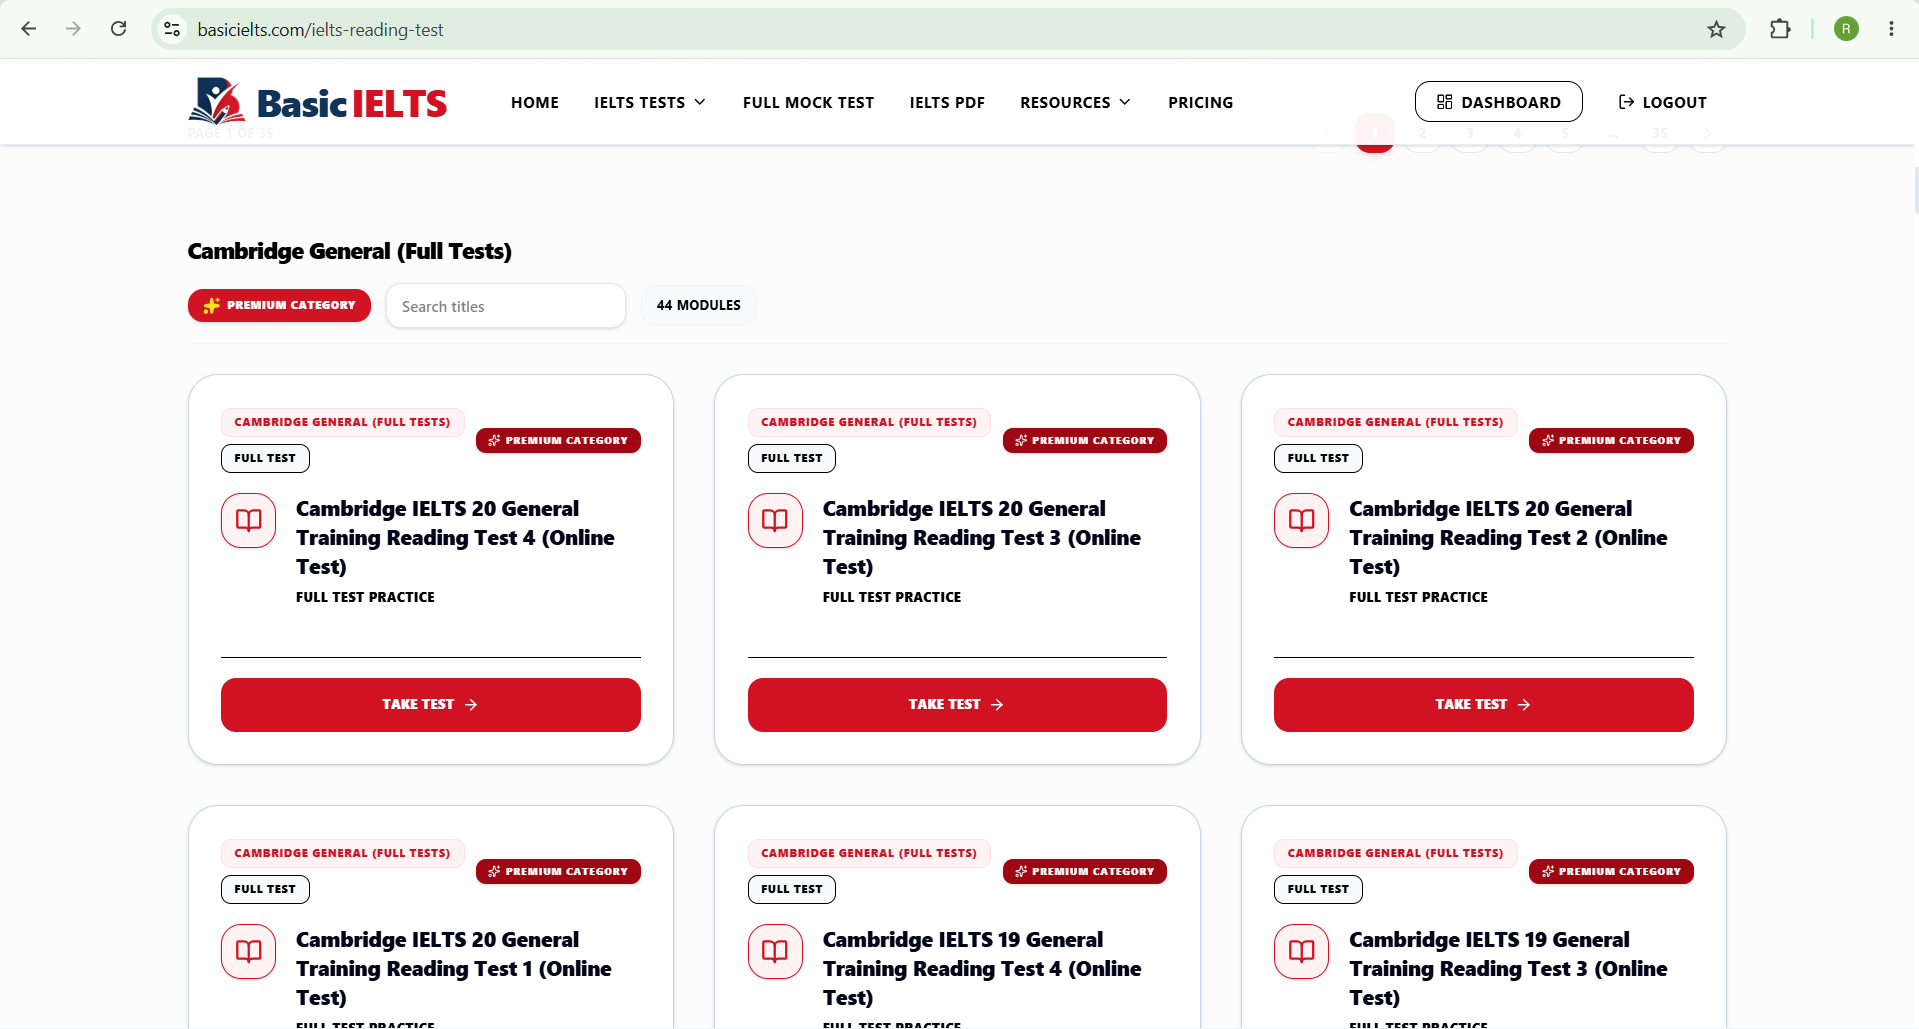The height and width of the screenshot is (1029, 1919).
Task: Click LOGOUT to sign out
Action: tap(1662, 102)
